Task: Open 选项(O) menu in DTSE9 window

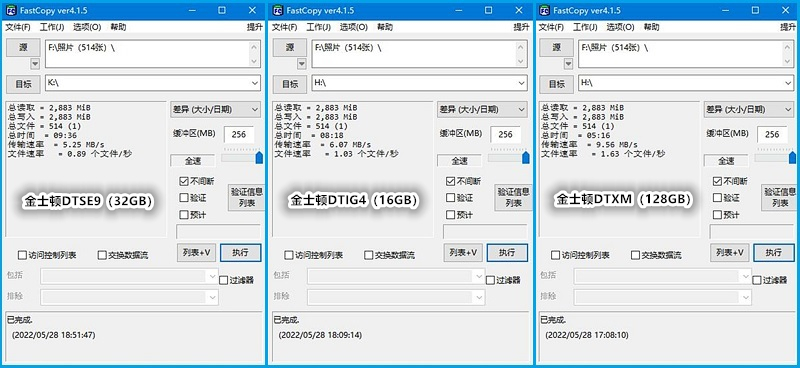Action: click(87, 27)
